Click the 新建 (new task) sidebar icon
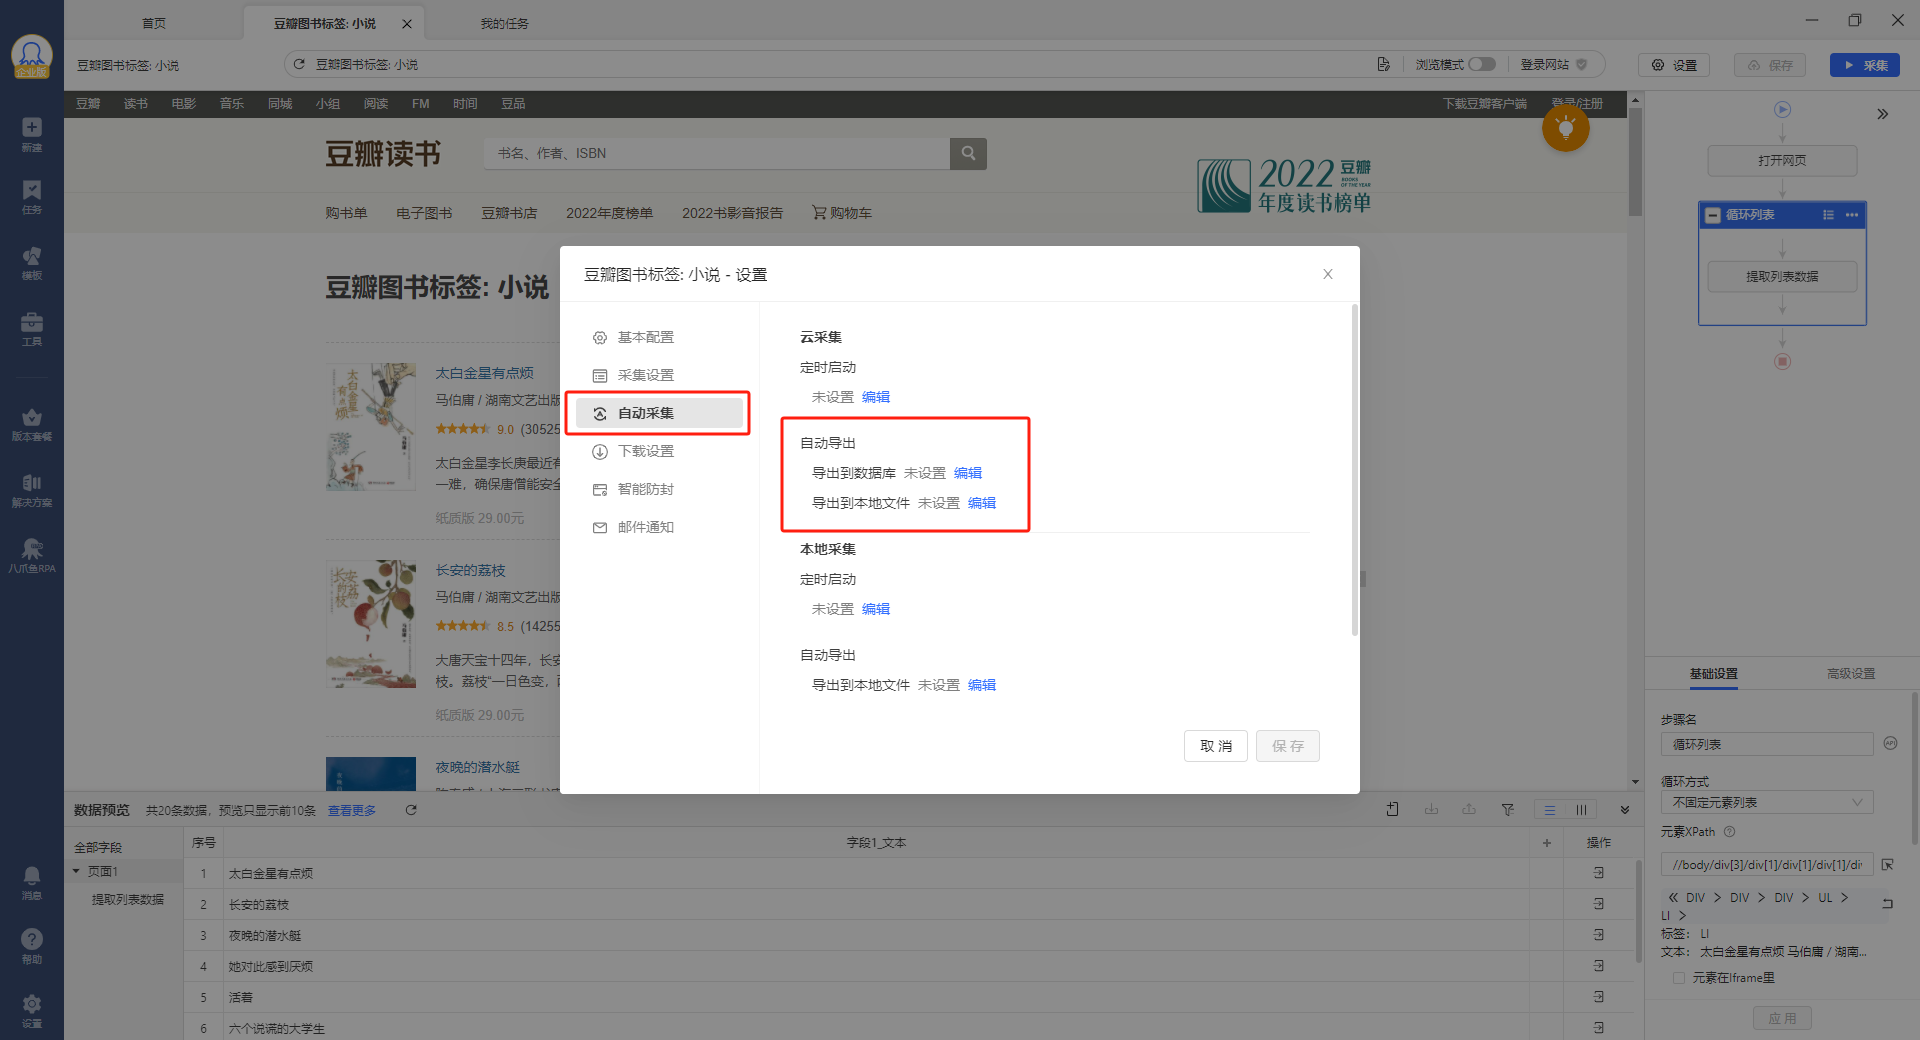The width and height of the screenshot is (1920, 1040). click(x=32, y=134)
